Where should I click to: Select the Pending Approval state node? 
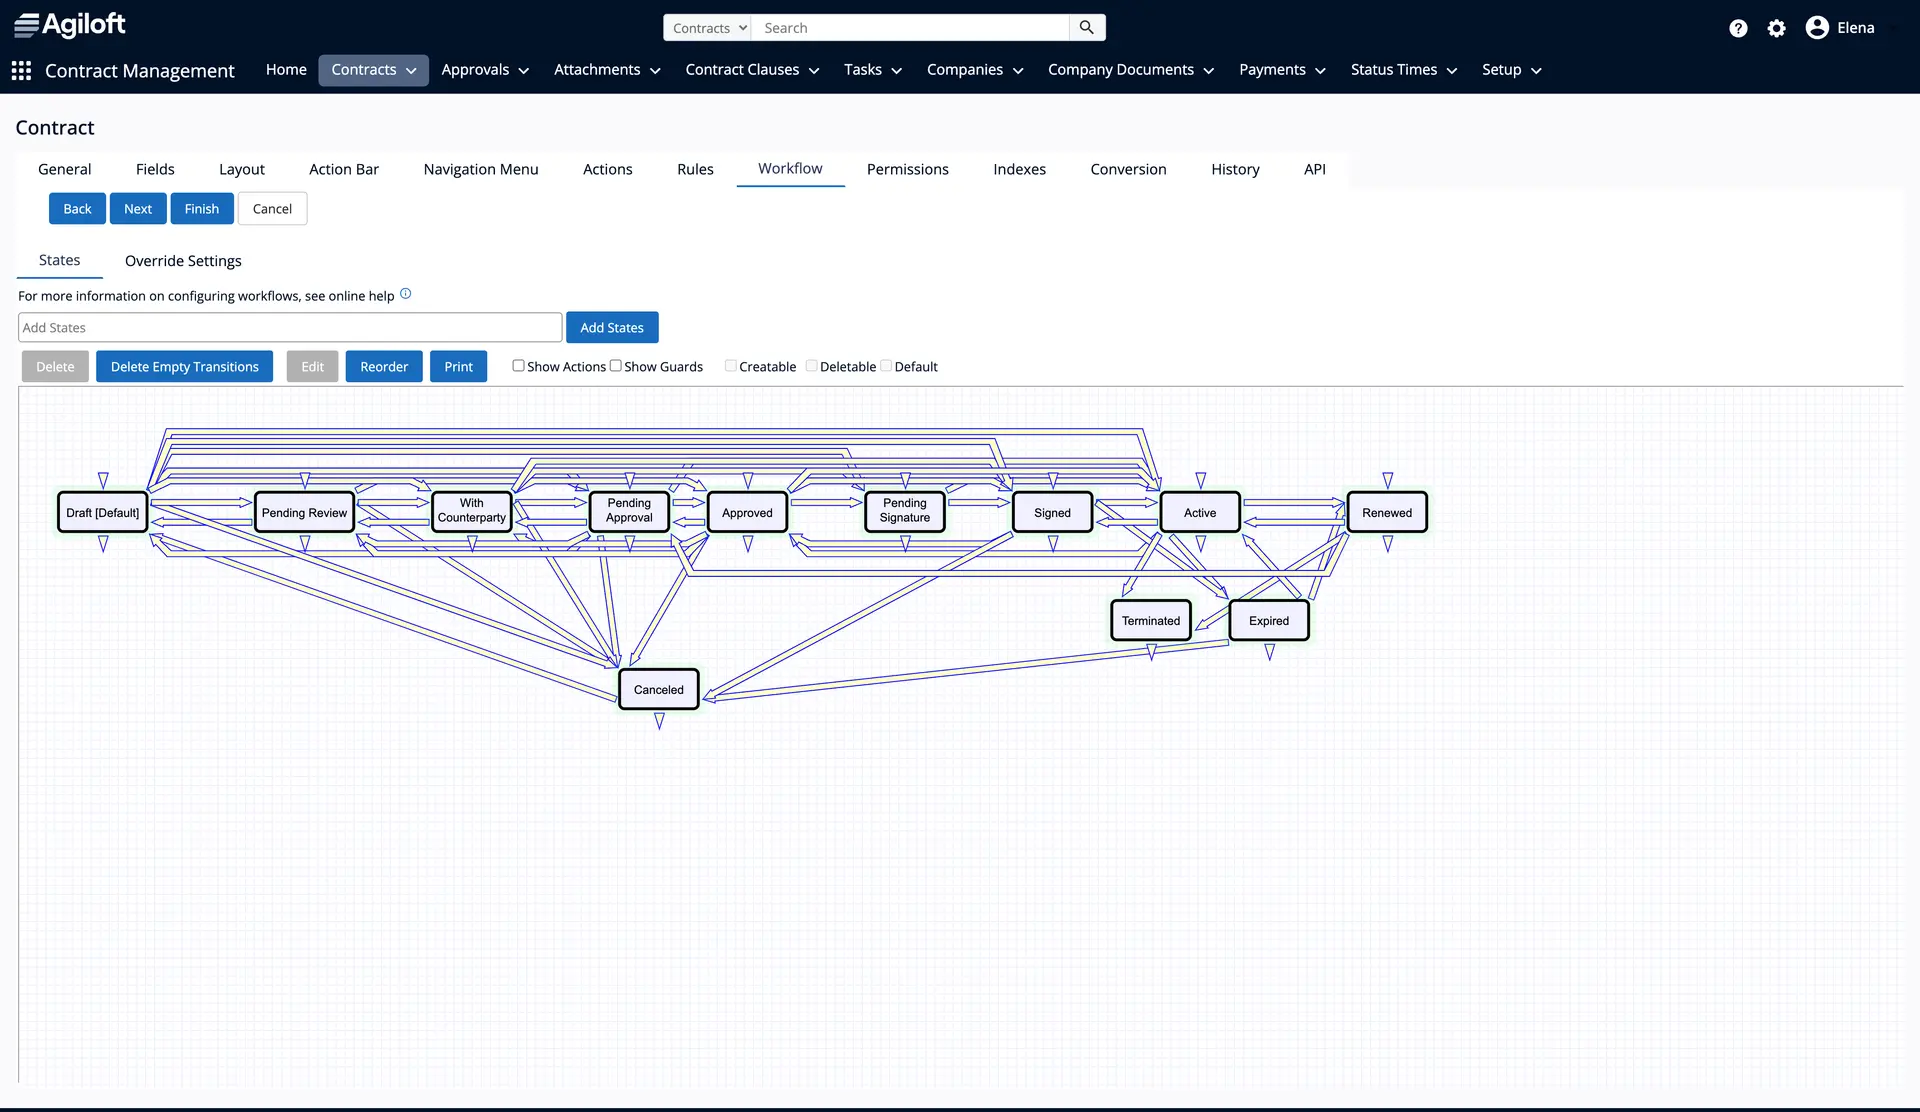[629, 511]
